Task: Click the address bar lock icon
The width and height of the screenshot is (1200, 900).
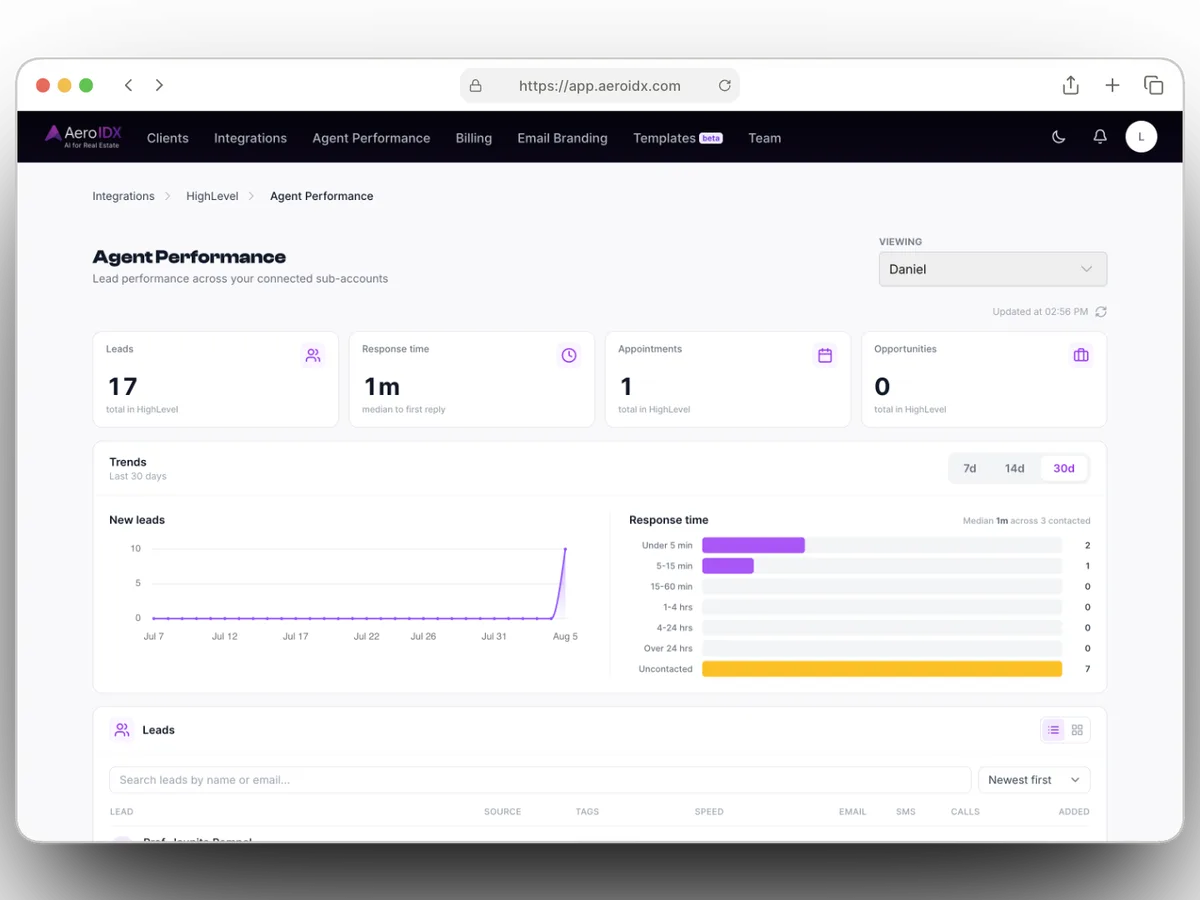Action: point(476,86)
